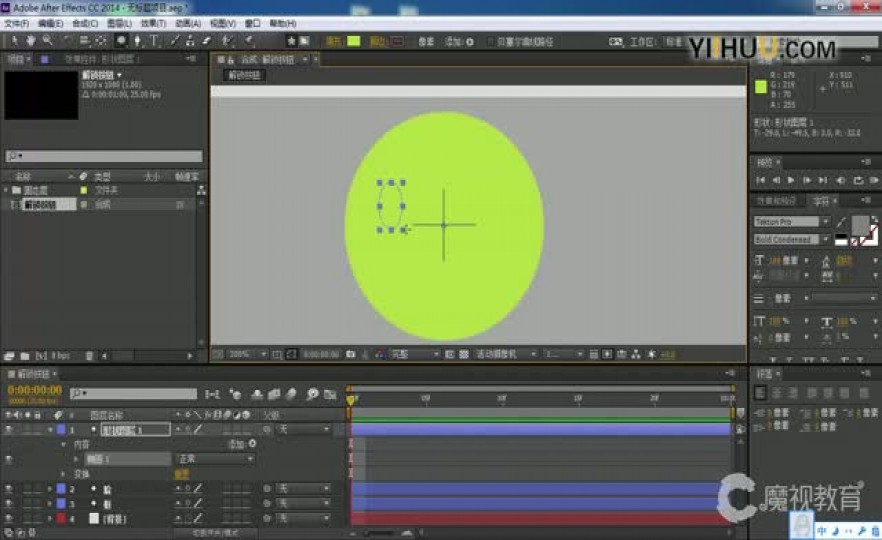Click draft 3D icon in timeline
This screenshot has height=540, width=882.
pos(236,394)
